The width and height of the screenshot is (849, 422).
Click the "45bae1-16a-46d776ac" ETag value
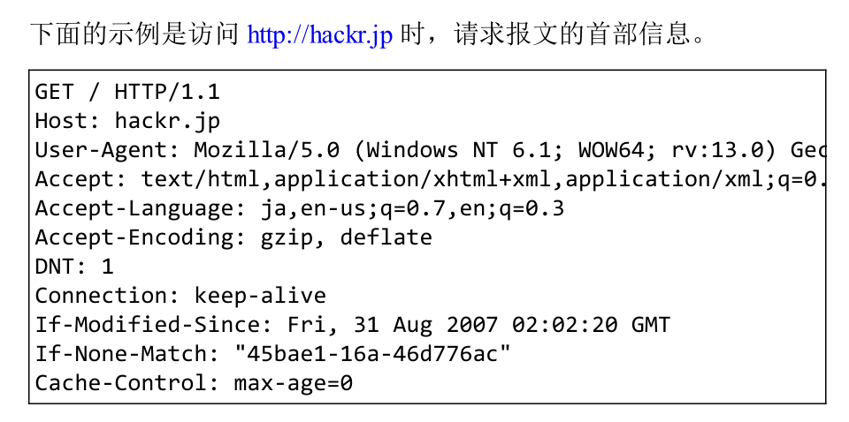[373, 354]
